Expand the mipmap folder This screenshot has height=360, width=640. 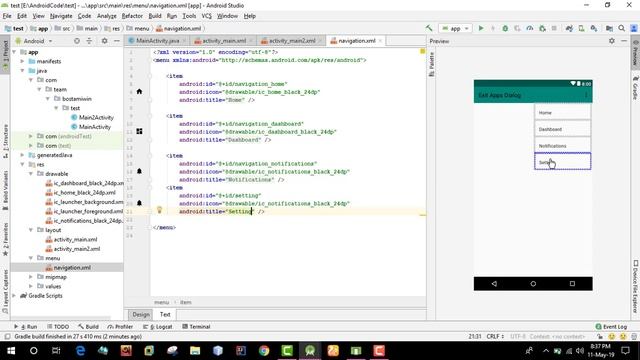click(31, 277)
